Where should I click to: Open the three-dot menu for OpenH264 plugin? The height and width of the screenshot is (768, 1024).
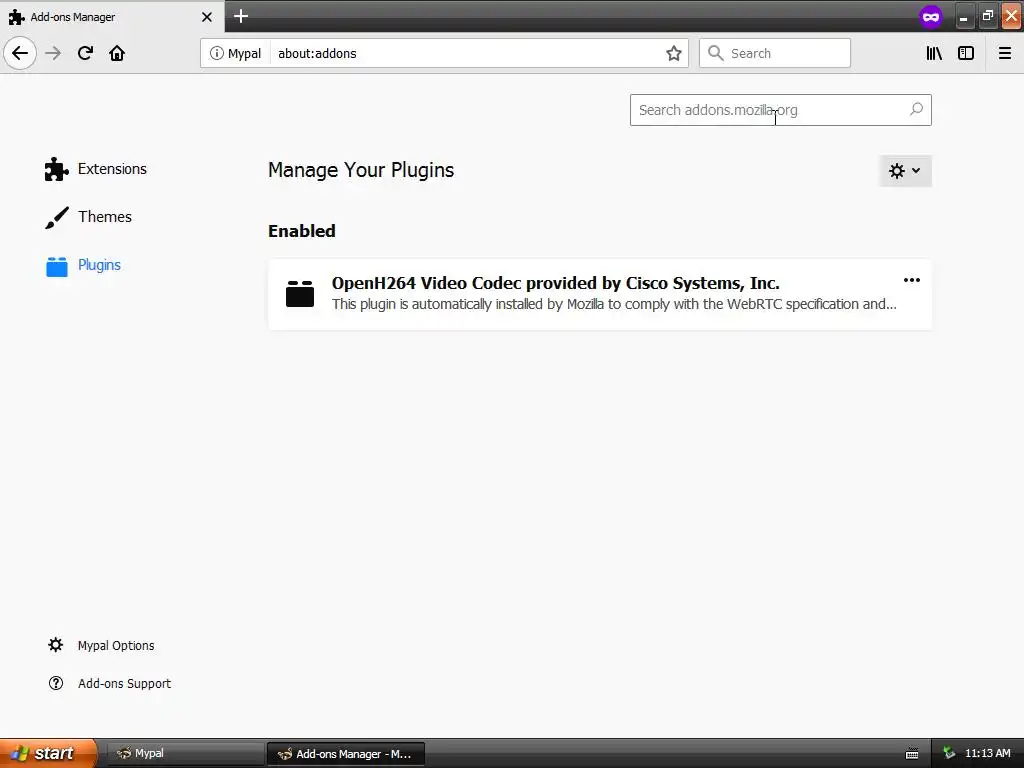coord(912,280)
